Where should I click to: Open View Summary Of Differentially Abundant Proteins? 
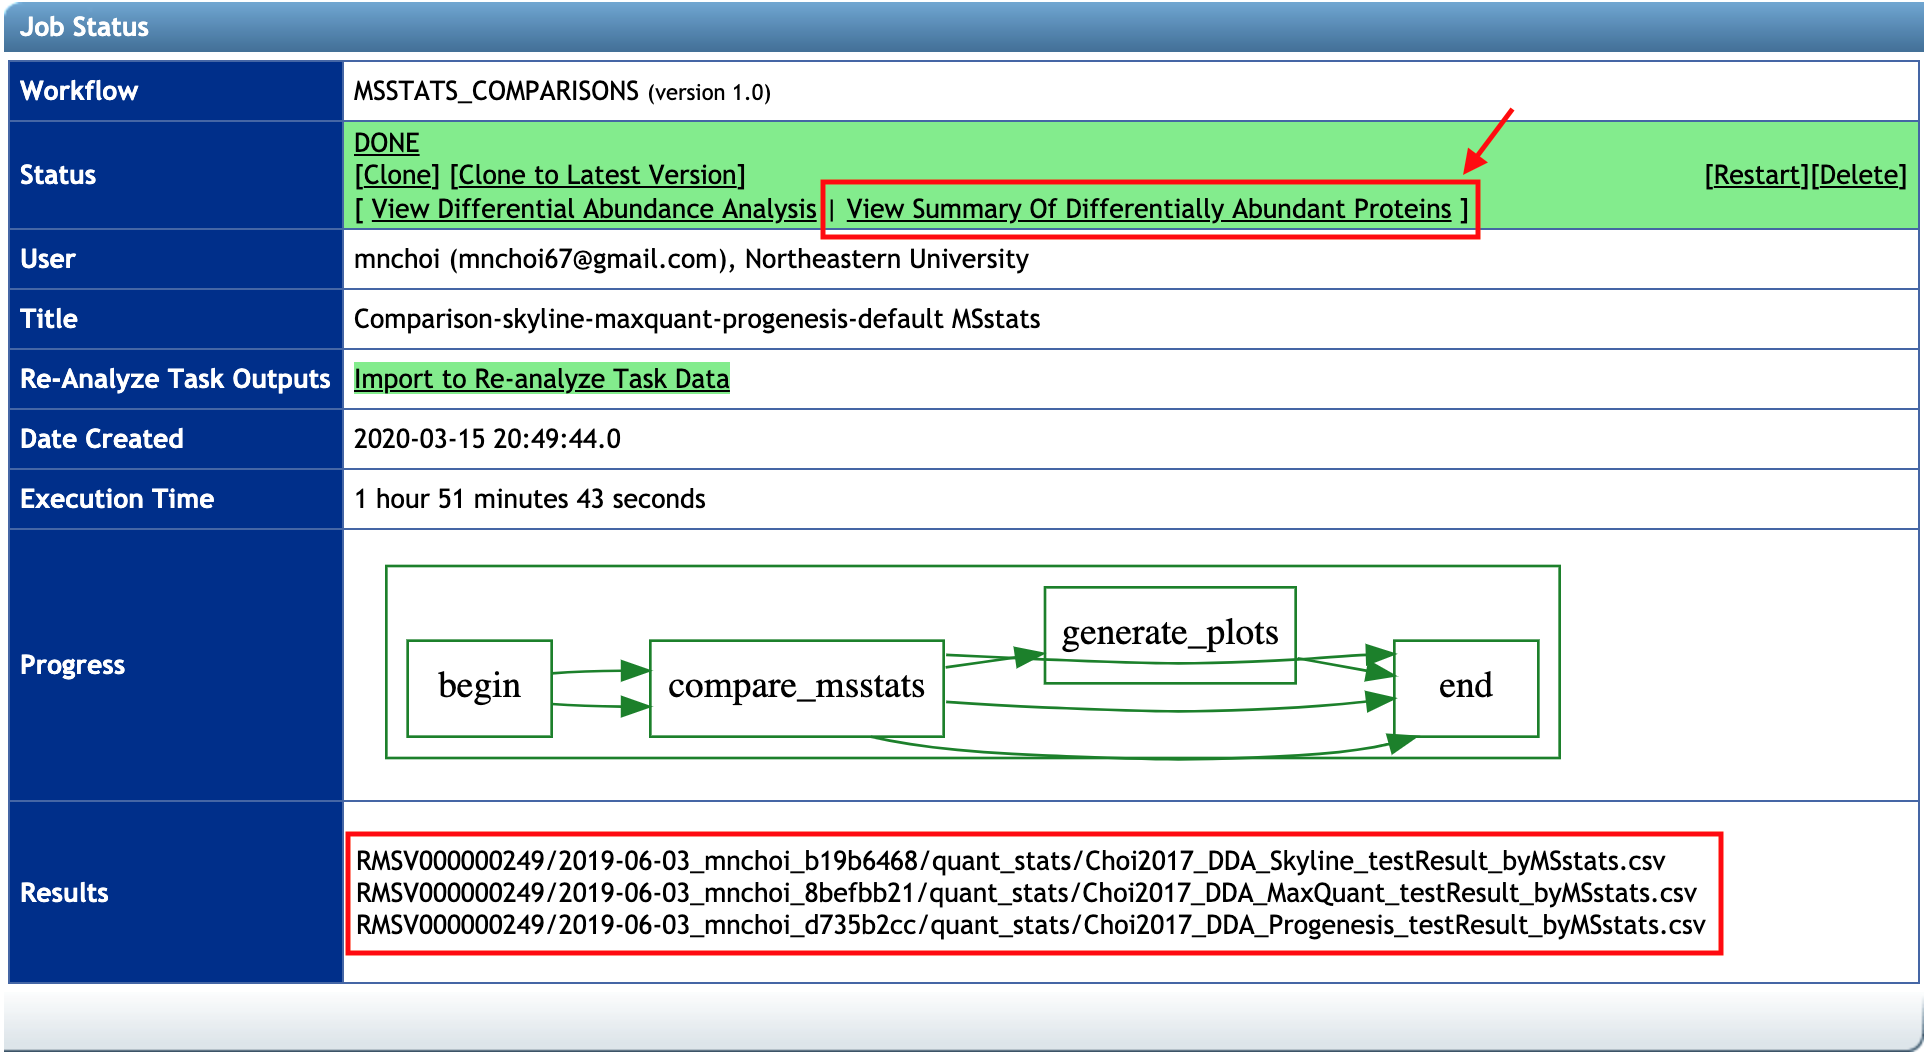[1148, 209]
